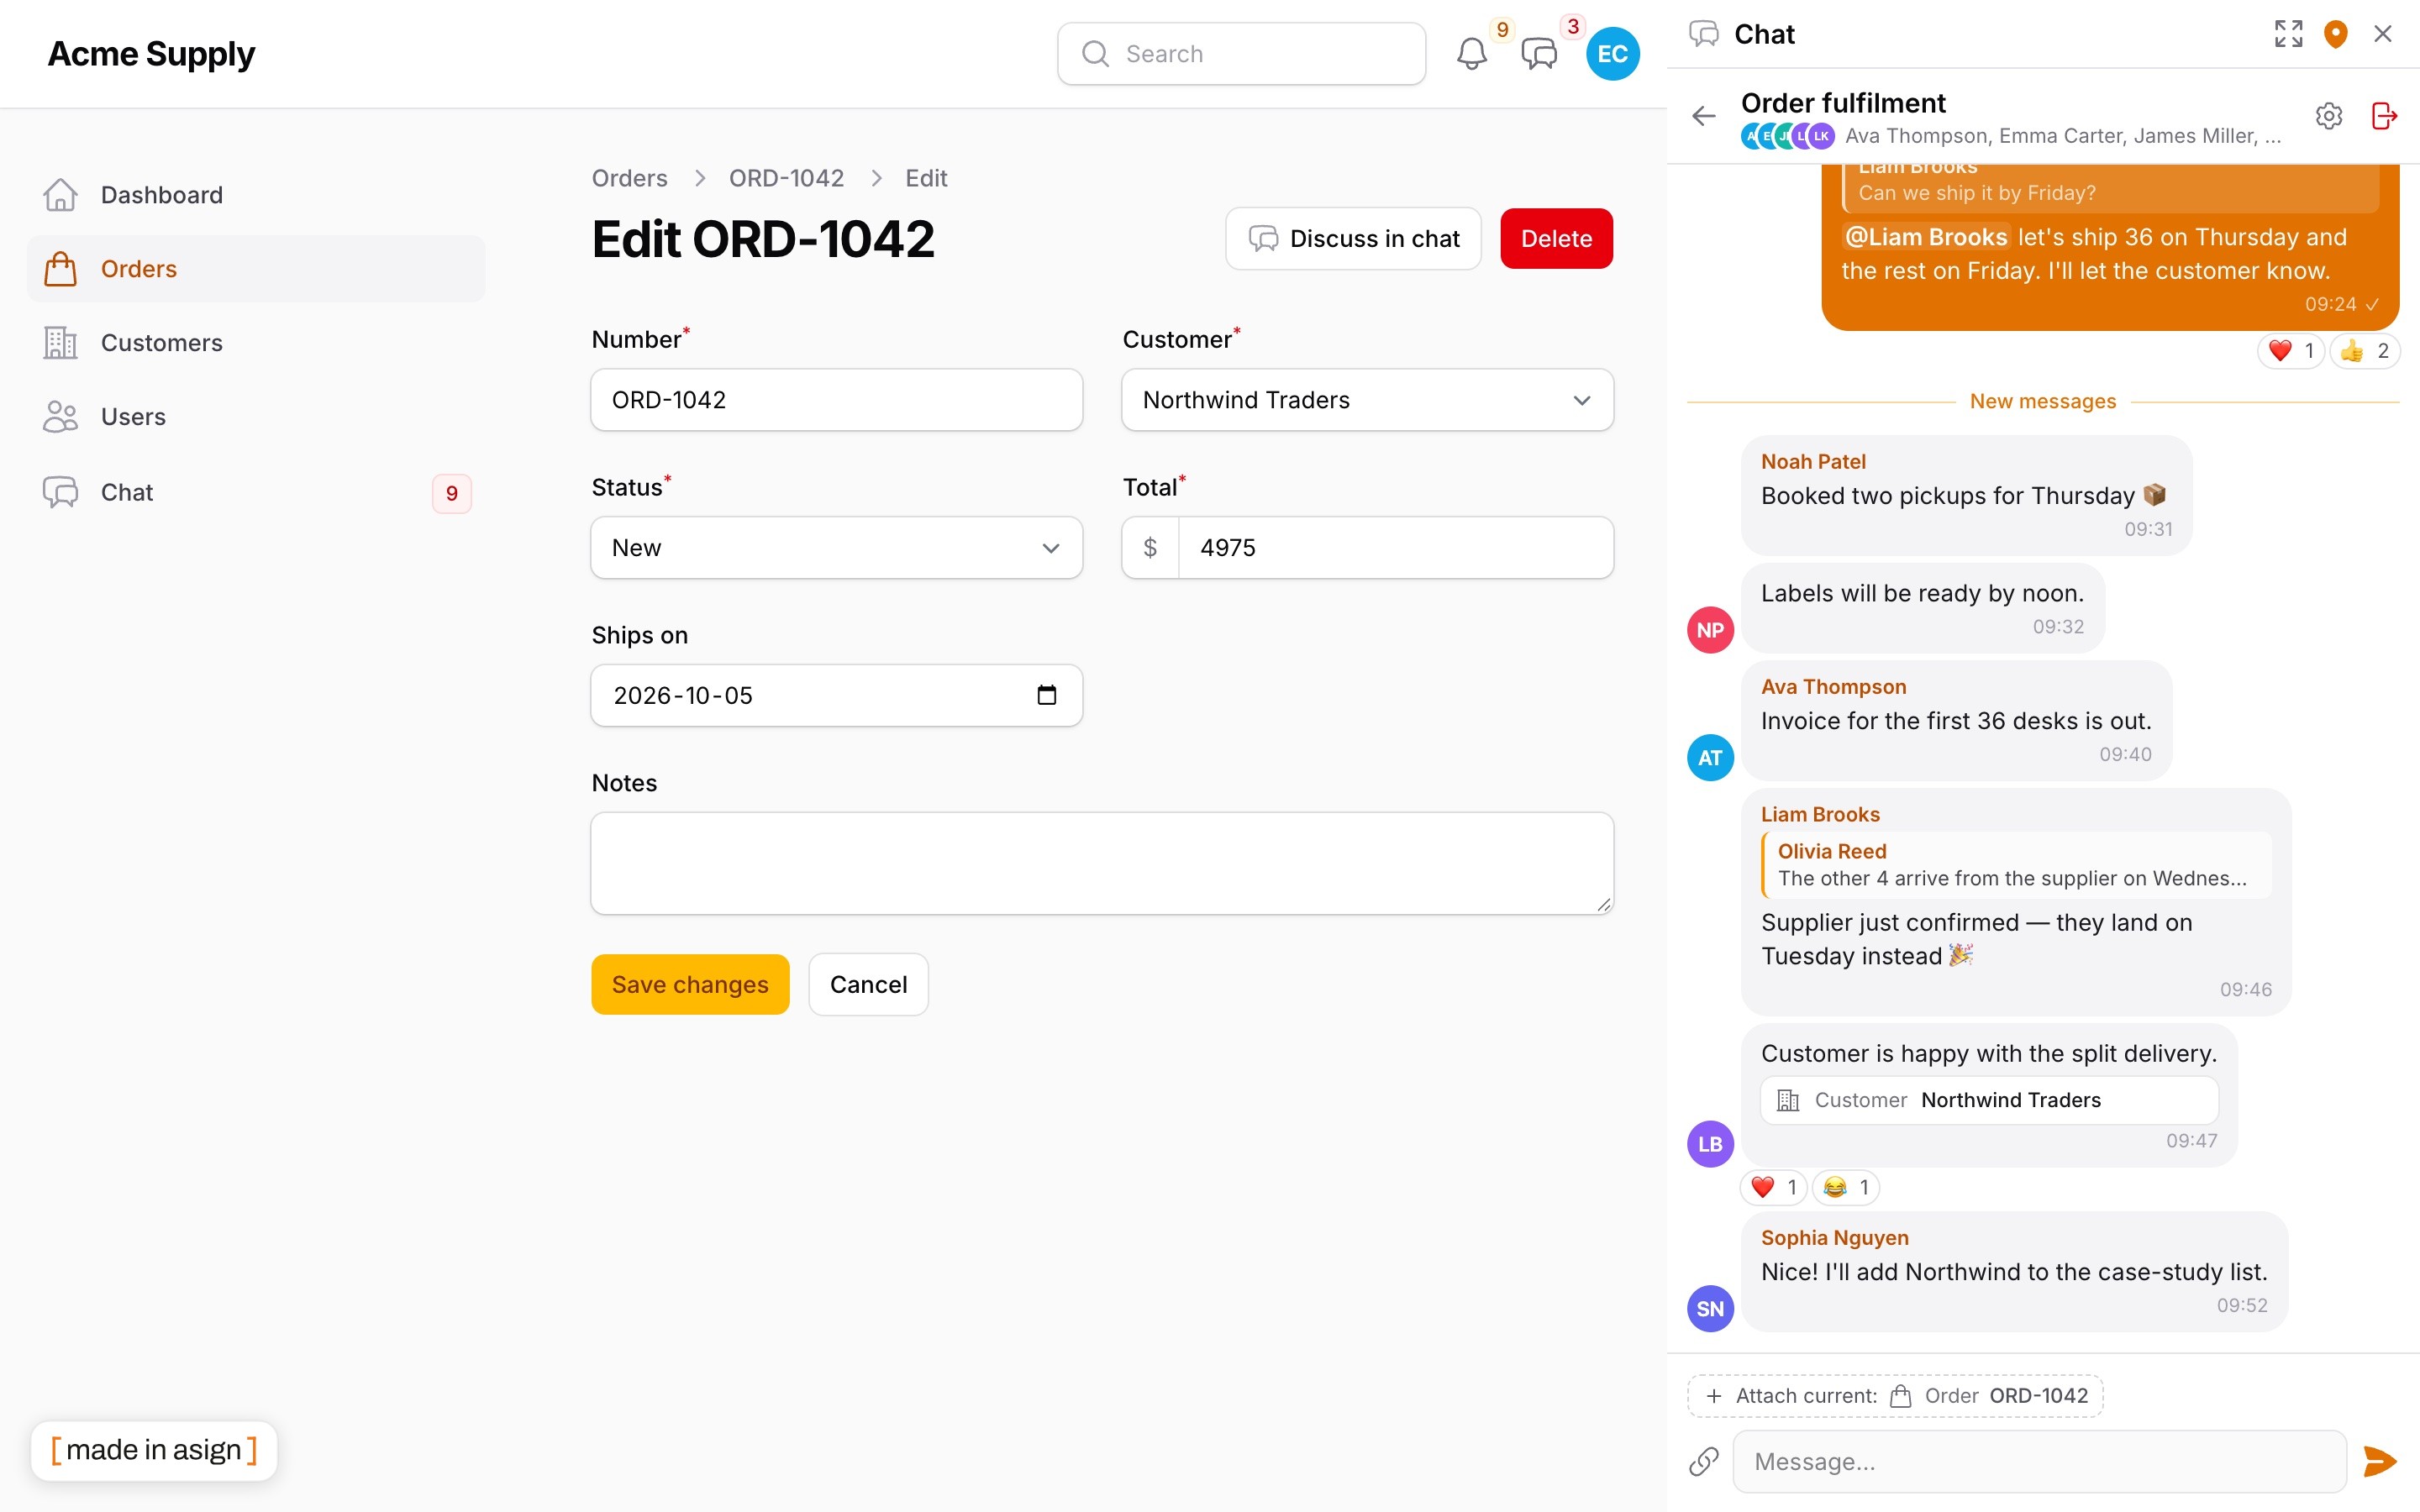The width and height of the screenshot is (2420, 1512).
Task: Click the @Liam Brooks mention
Action: [1925, 237]
